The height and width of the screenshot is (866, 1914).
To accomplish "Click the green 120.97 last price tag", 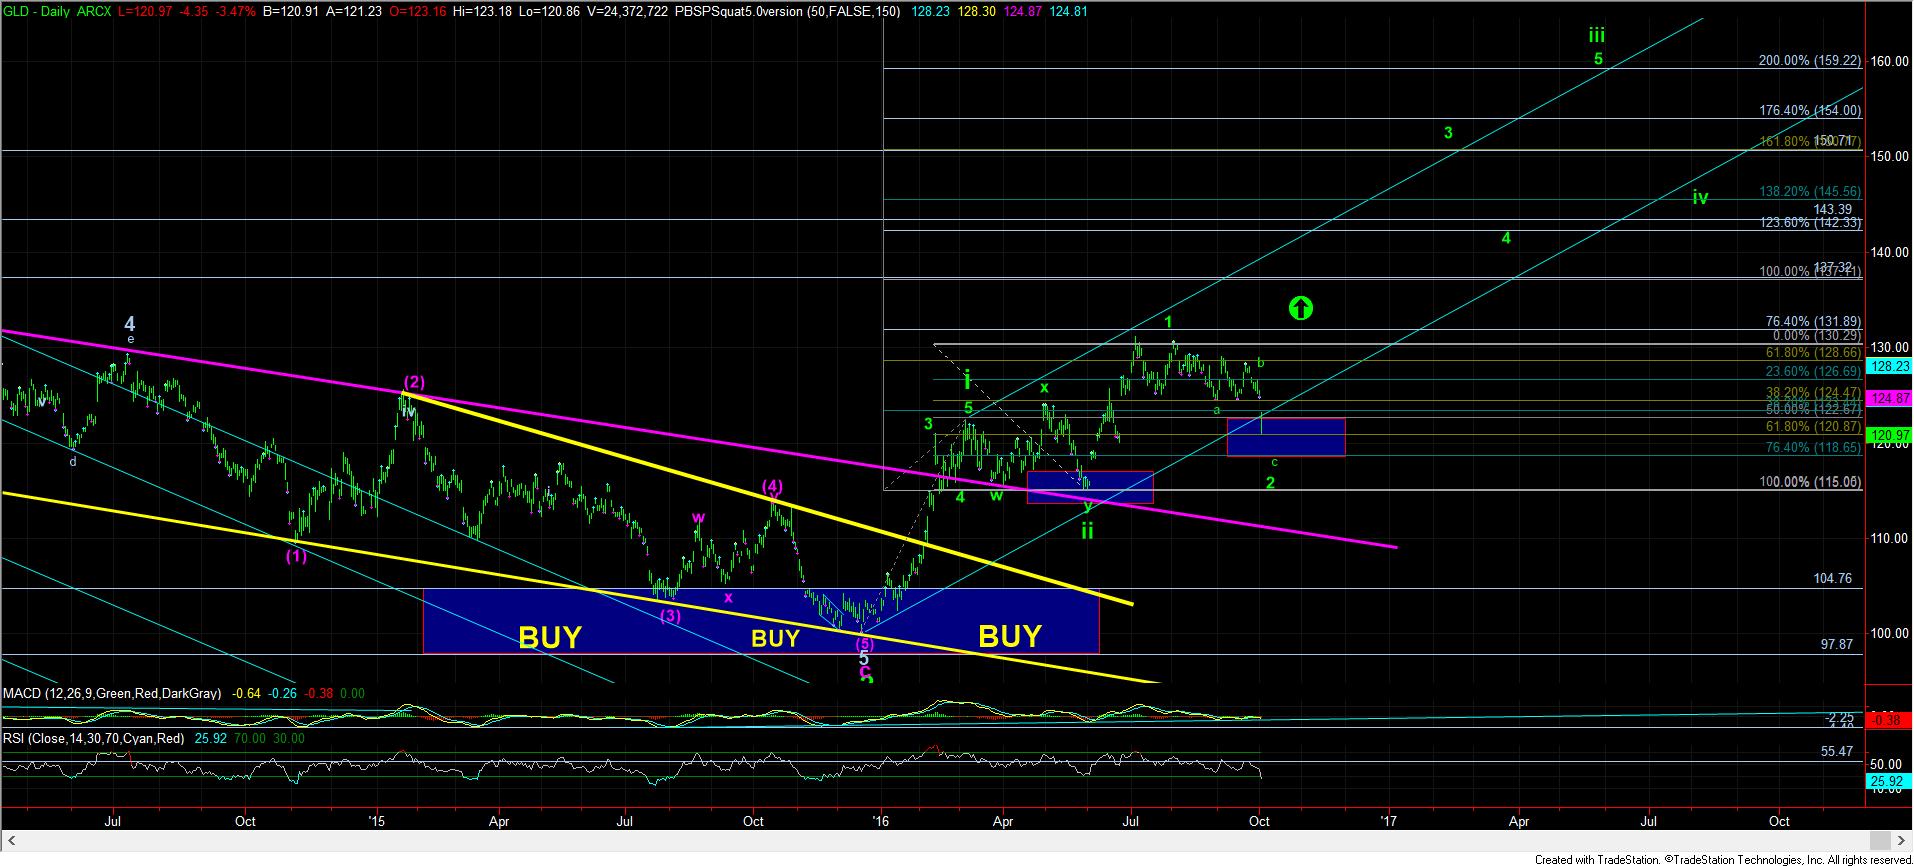I will point(1889,436).
